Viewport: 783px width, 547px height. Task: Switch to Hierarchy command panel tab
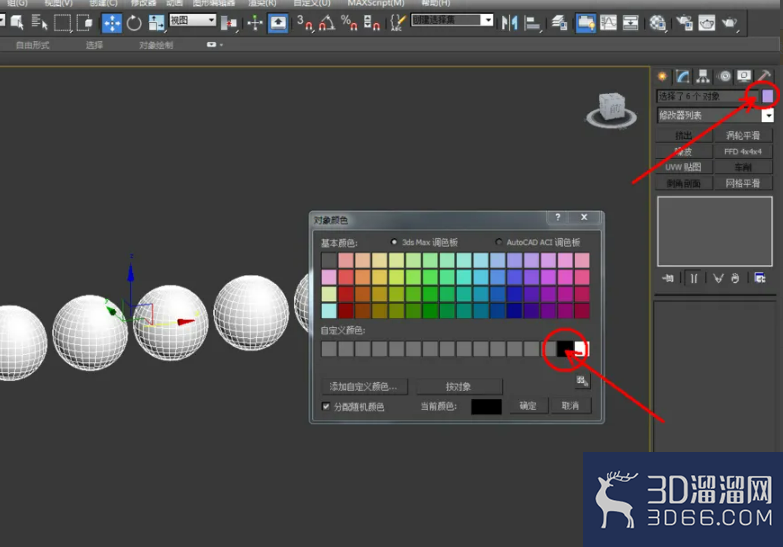[703, 76]
